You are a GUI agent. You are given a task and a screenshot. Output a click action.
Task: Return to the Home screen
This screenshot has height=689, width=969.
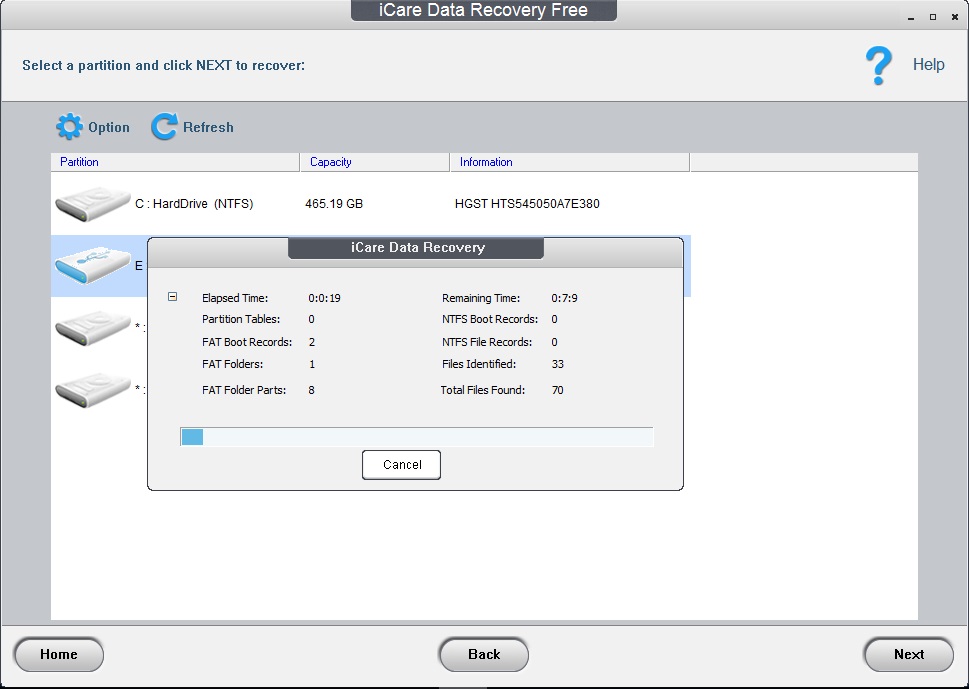click(58, 655)
